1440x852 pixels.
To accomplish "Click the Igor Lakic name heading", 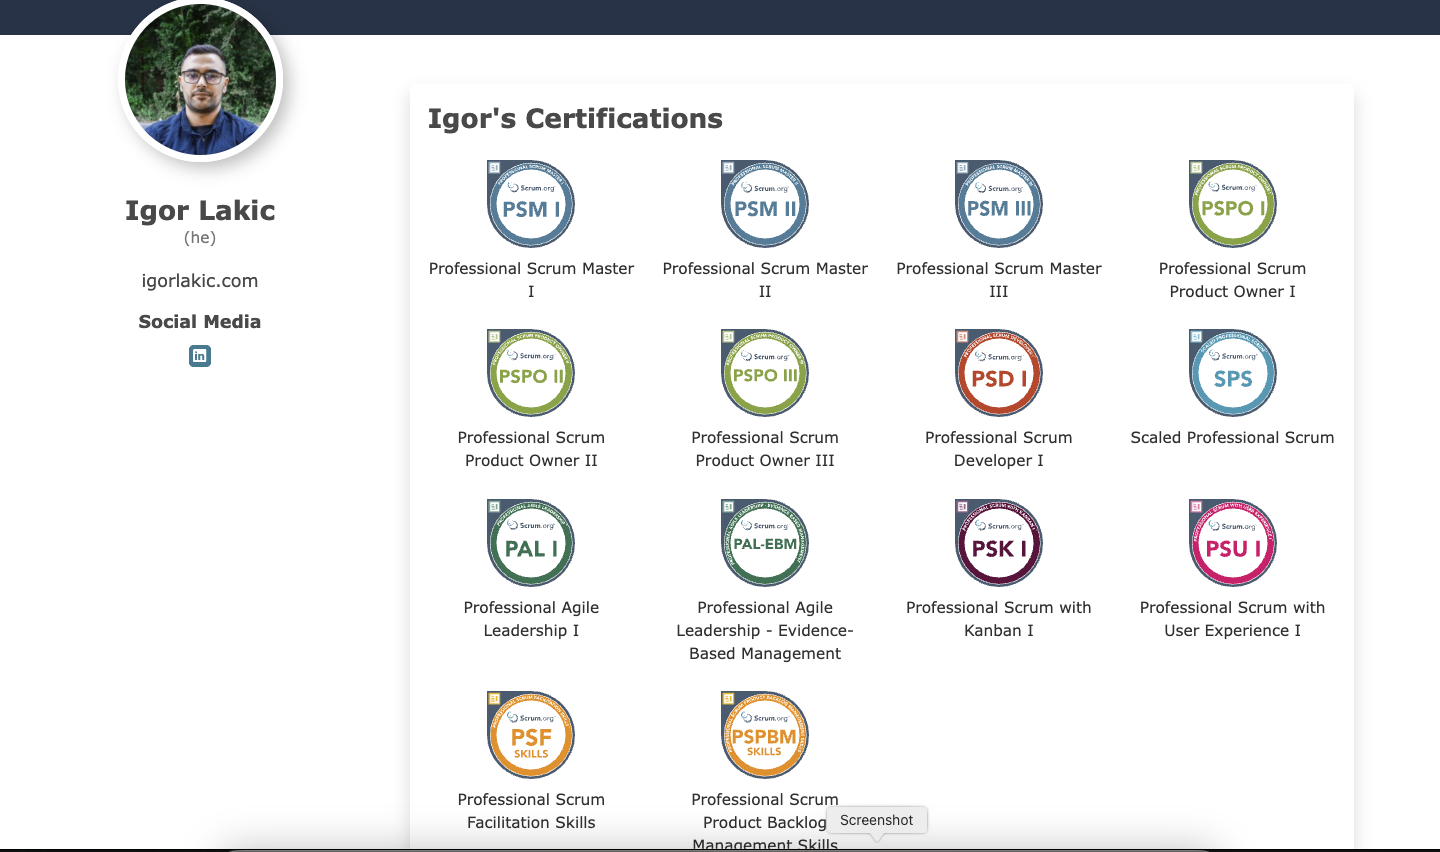I will (200, 210).
